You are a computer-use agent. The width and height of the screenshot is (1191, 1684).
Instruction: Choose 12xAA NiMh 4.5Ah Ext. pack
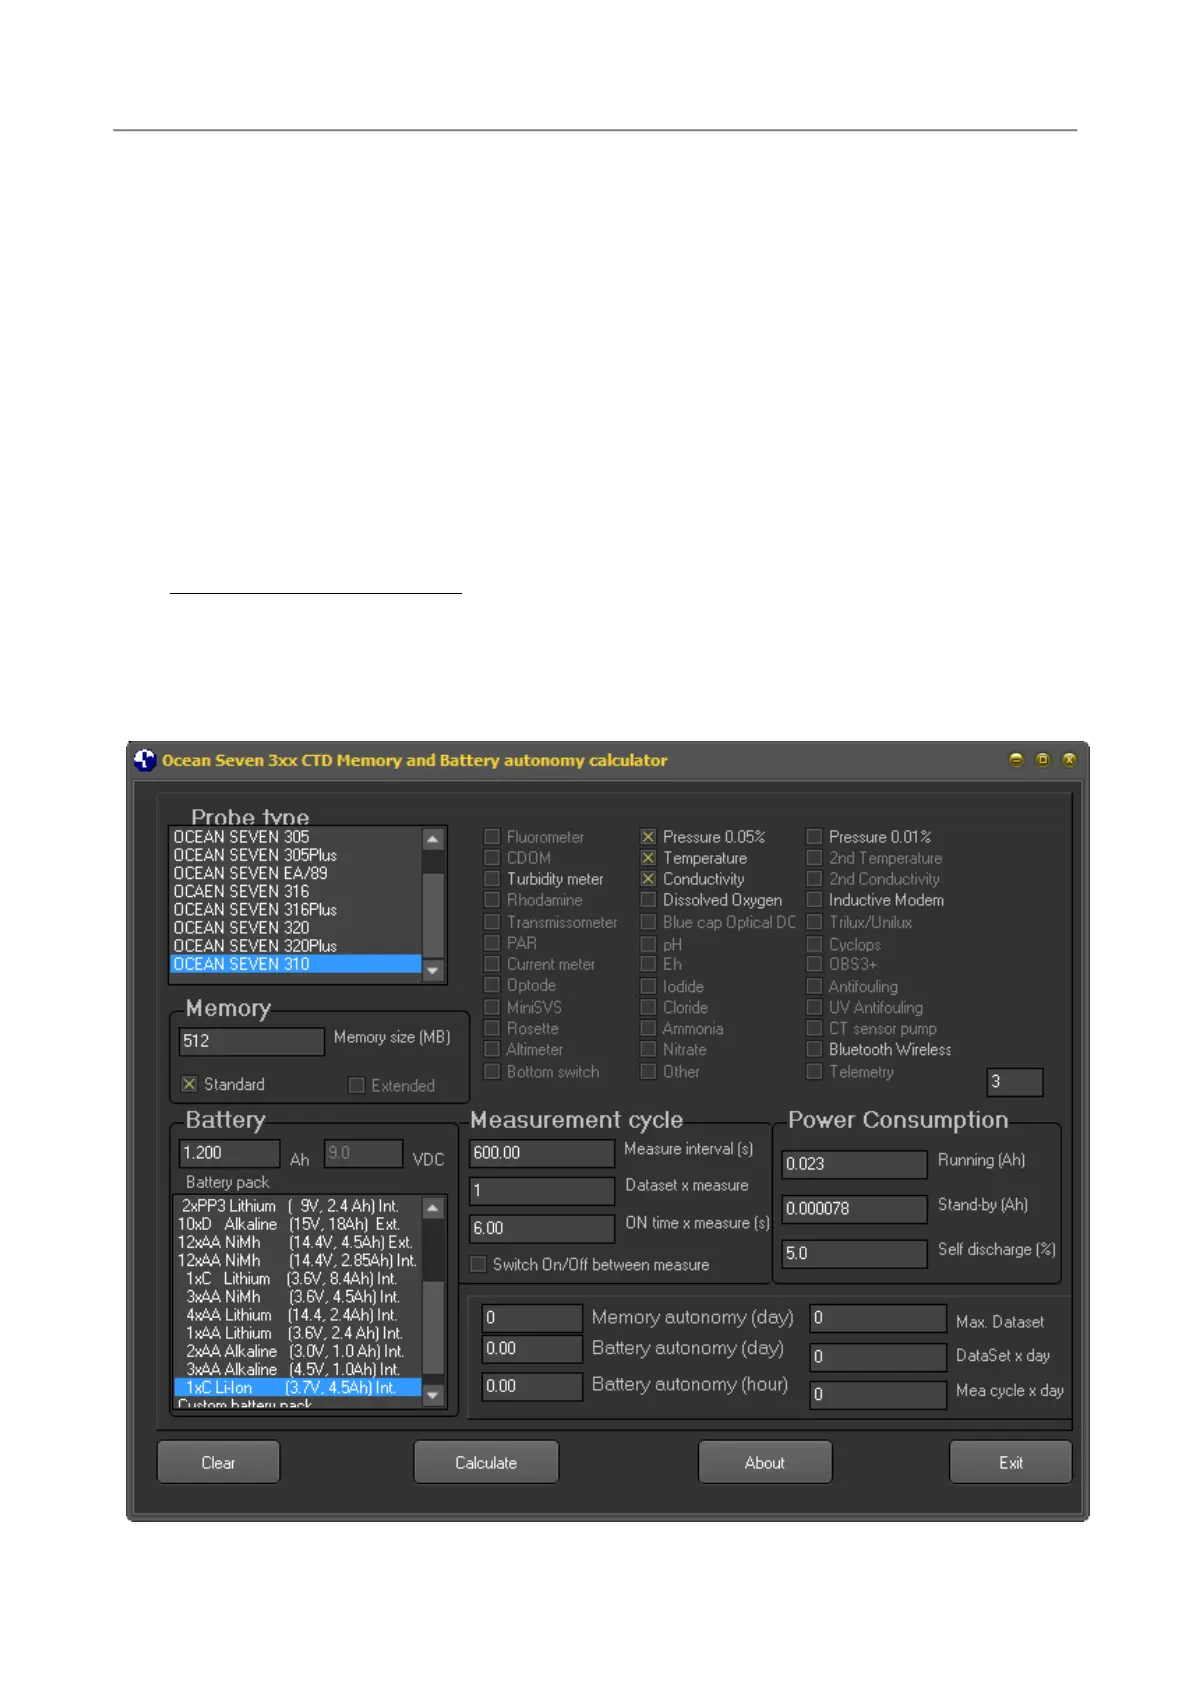[297, 1242]
